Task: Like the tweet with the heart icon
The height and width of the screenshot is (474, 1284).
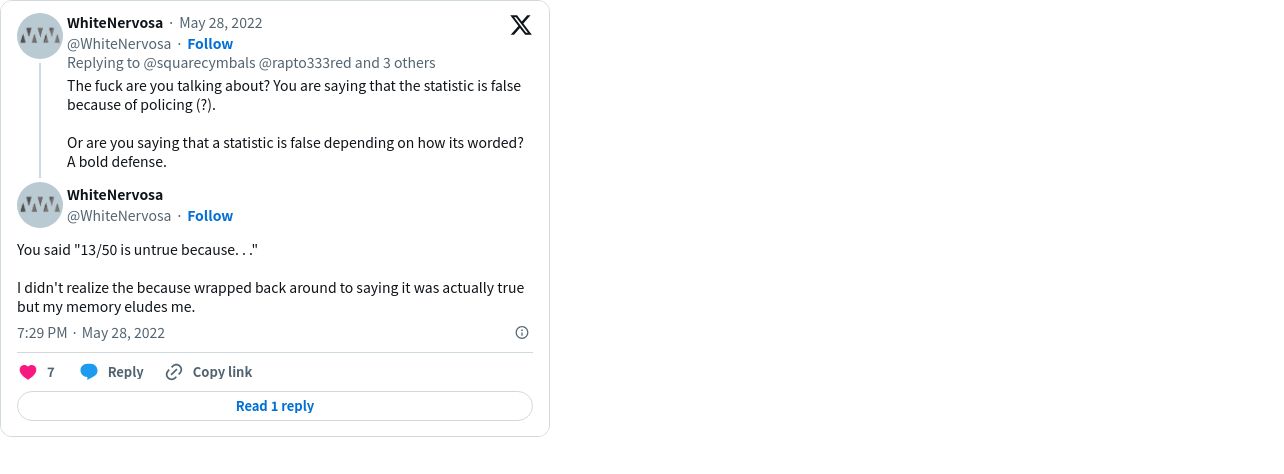Action: click(28, 372)
